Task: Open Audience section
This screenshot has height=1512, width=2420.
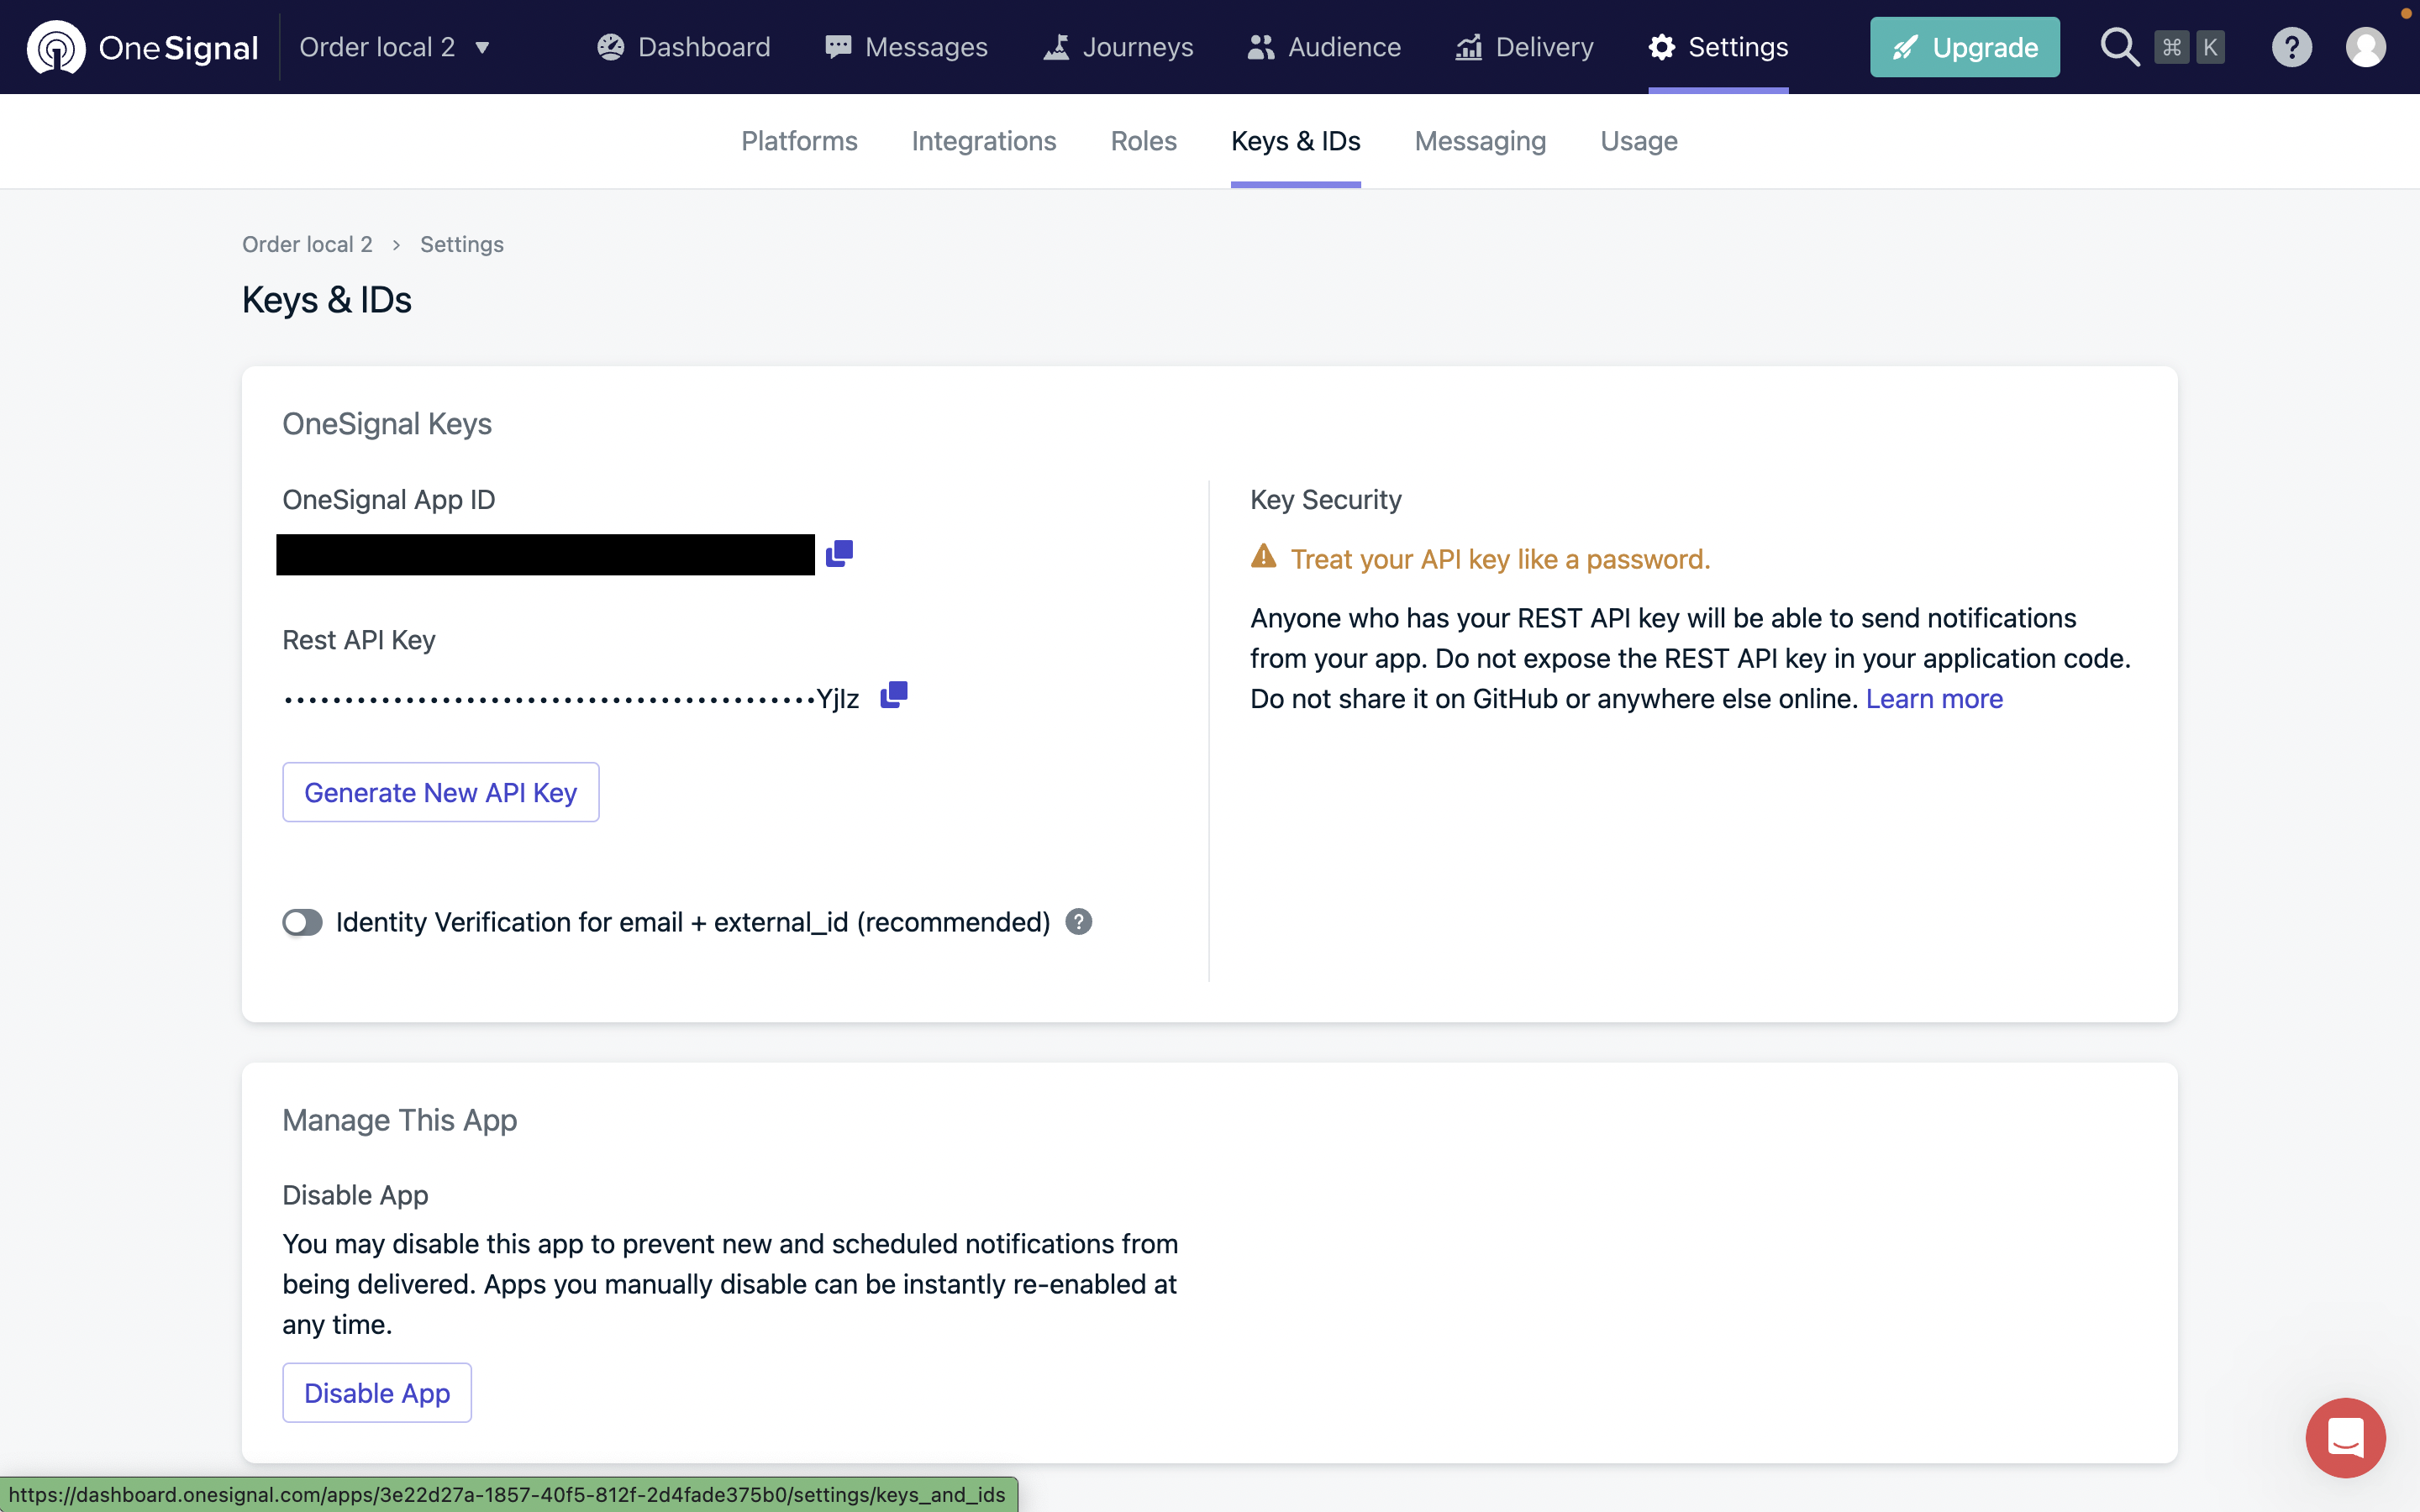Action: [x=1324, y=47]
